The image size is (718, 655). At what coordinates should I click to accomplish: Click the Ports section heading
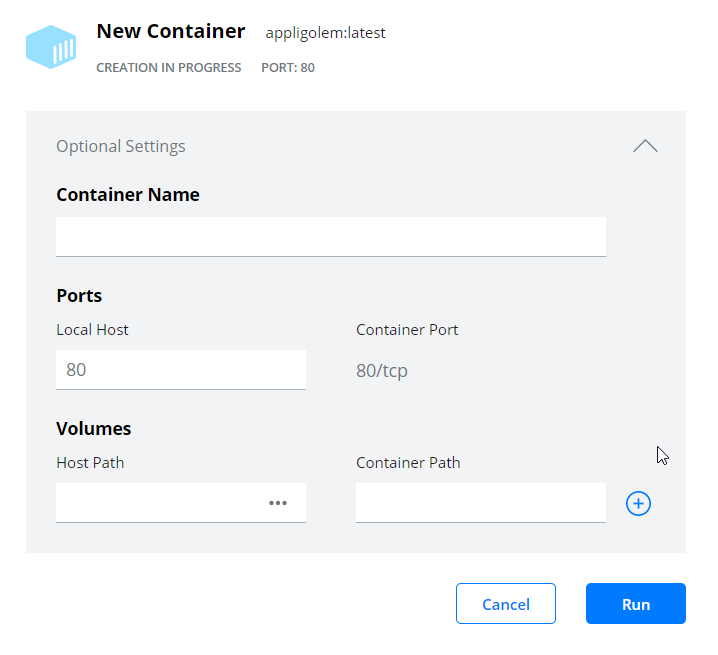click(79, 296)
